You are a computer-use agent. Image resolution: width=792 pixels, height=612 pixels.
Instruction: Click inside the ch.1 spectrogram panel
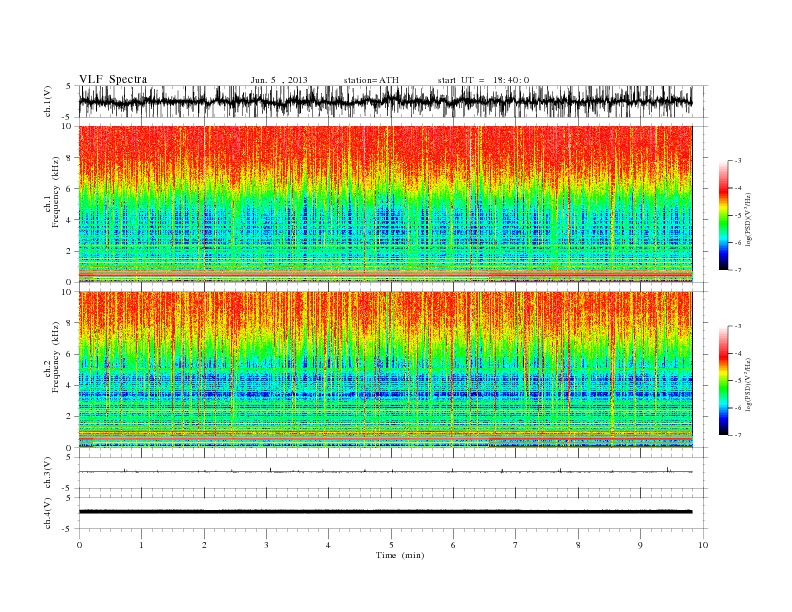coord(385,204)
